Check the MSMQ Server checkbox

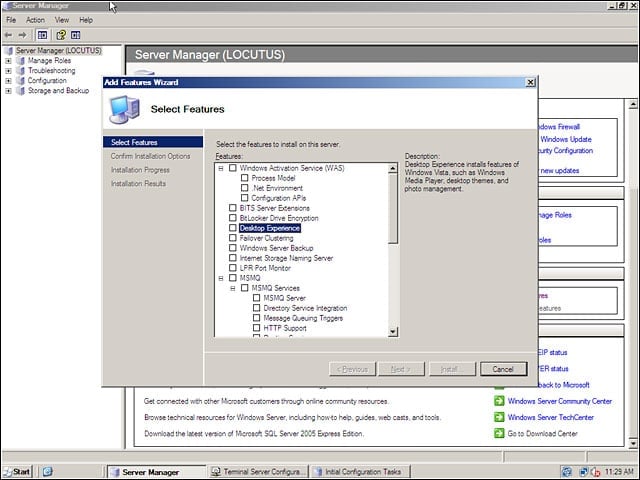click(x=256, y=298)
